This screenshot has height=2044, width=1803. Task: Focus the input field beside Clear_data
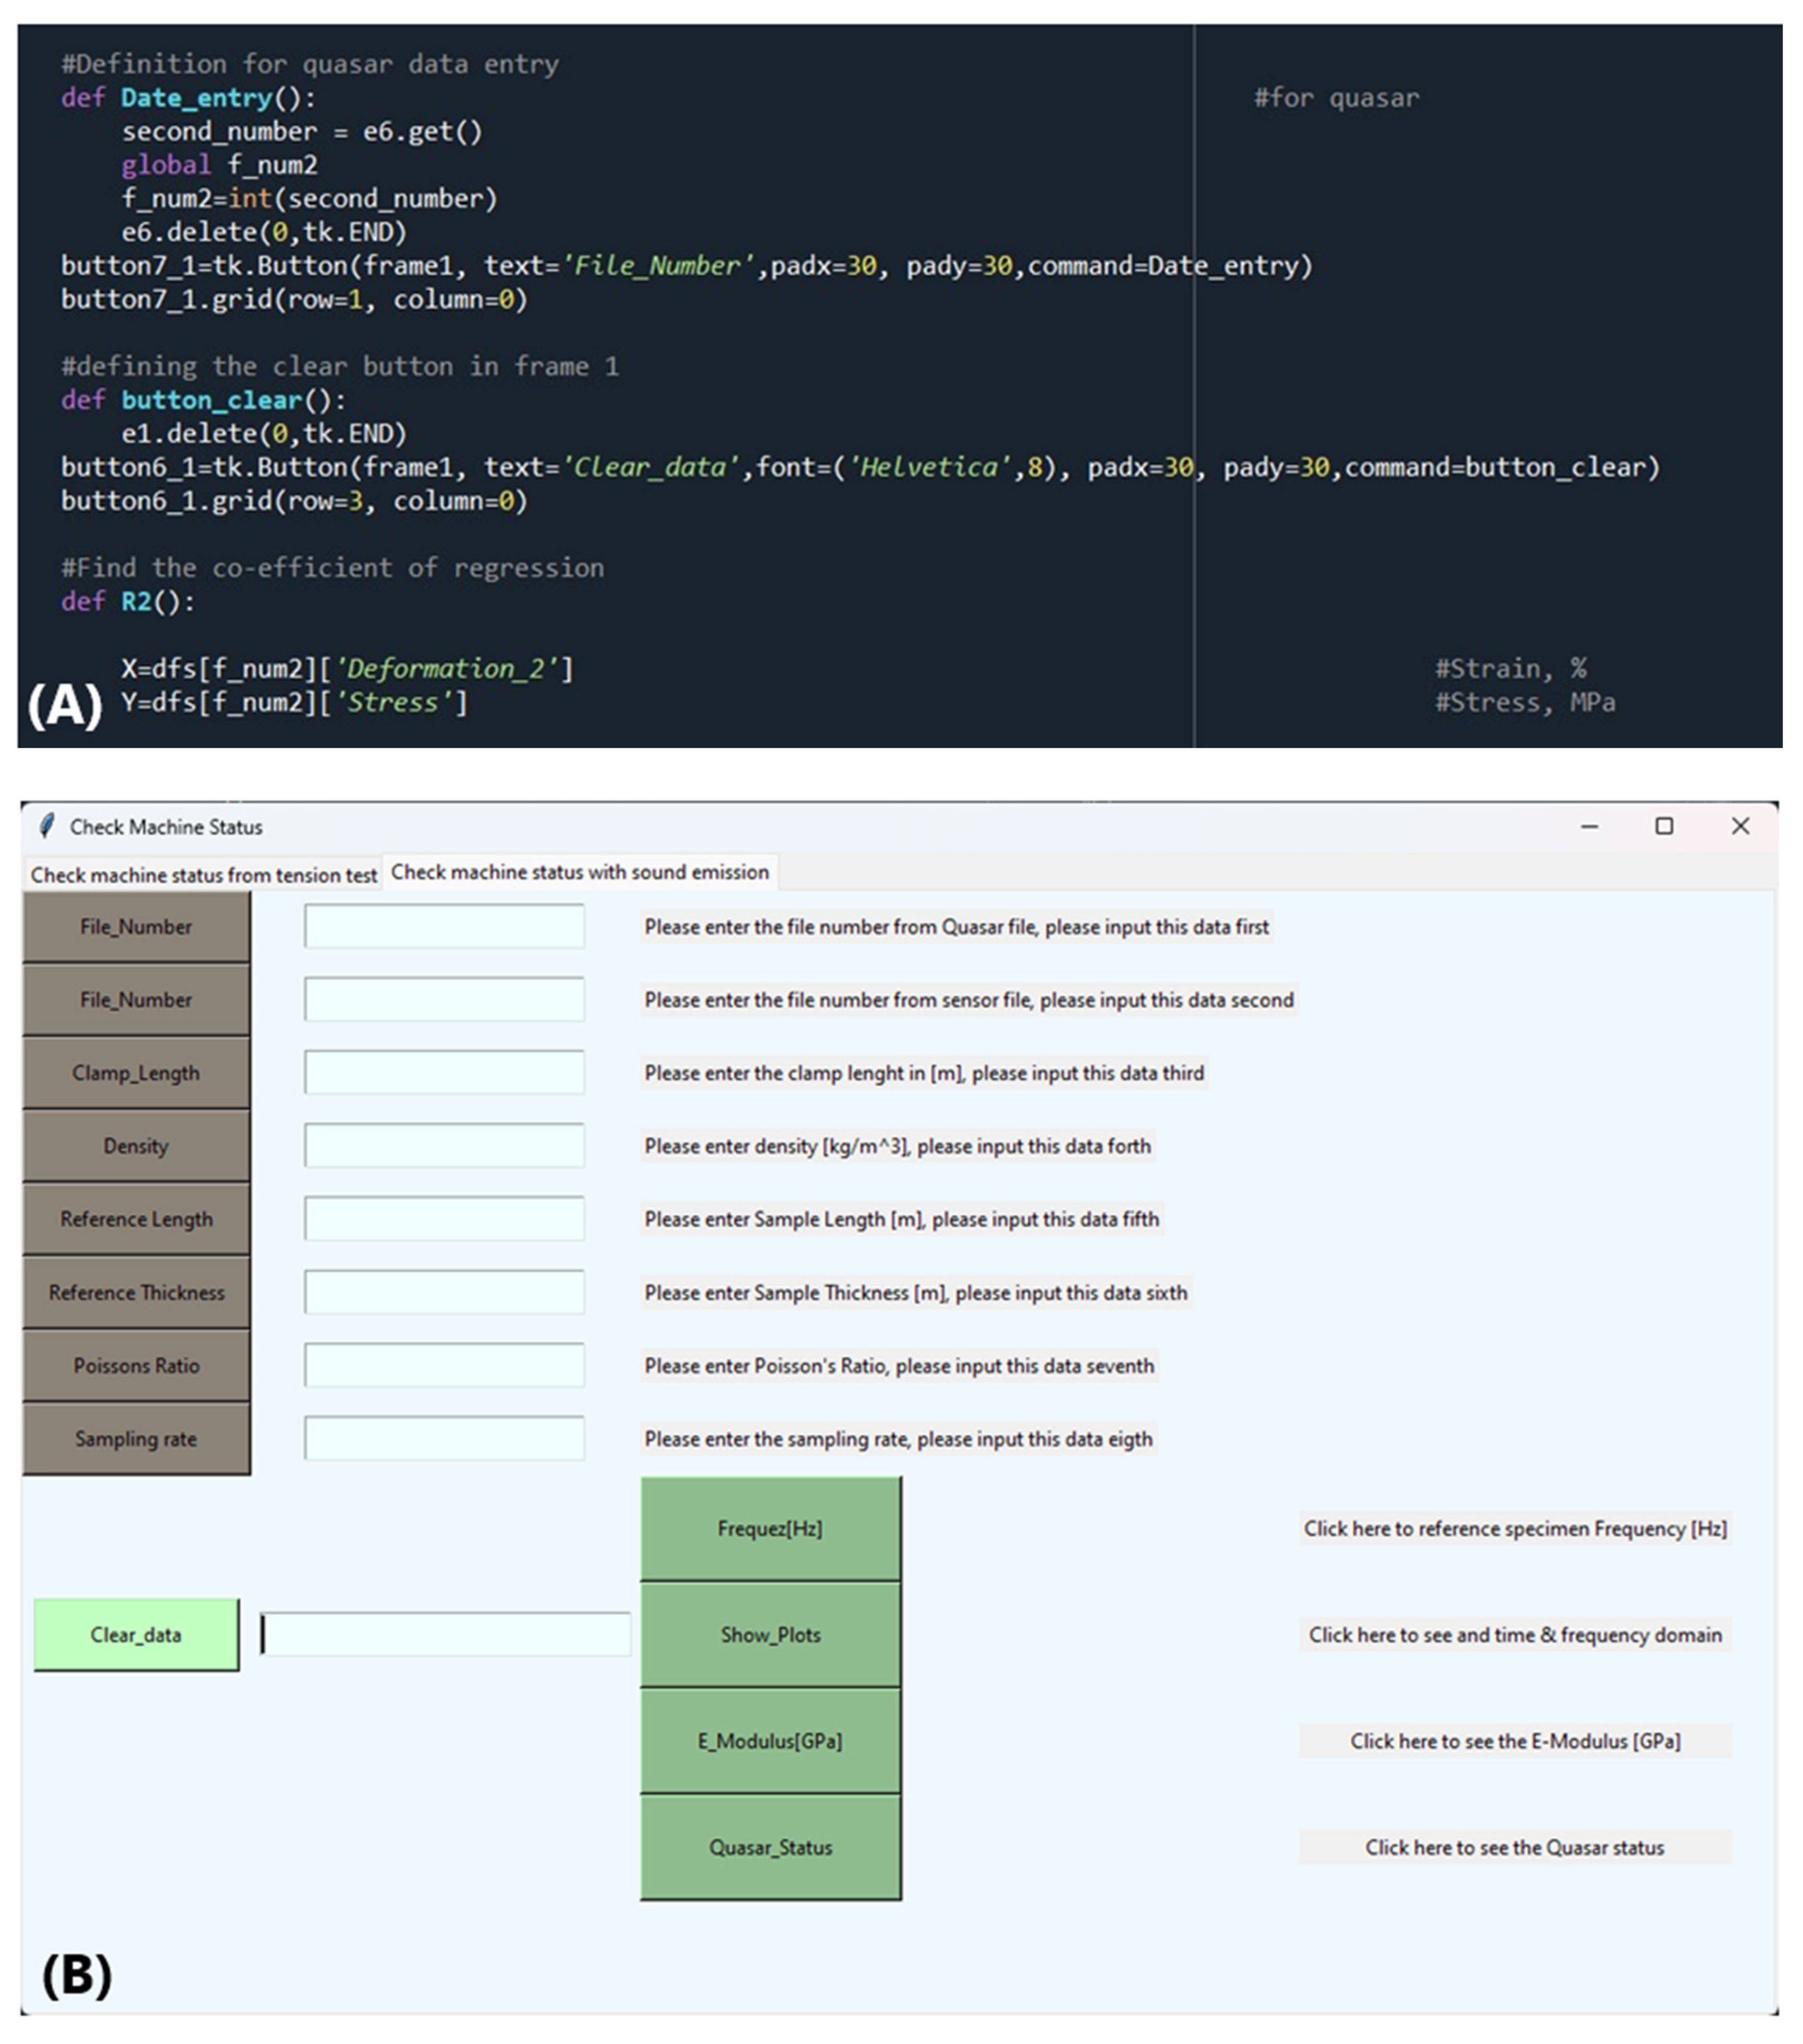coord(446,1634)
